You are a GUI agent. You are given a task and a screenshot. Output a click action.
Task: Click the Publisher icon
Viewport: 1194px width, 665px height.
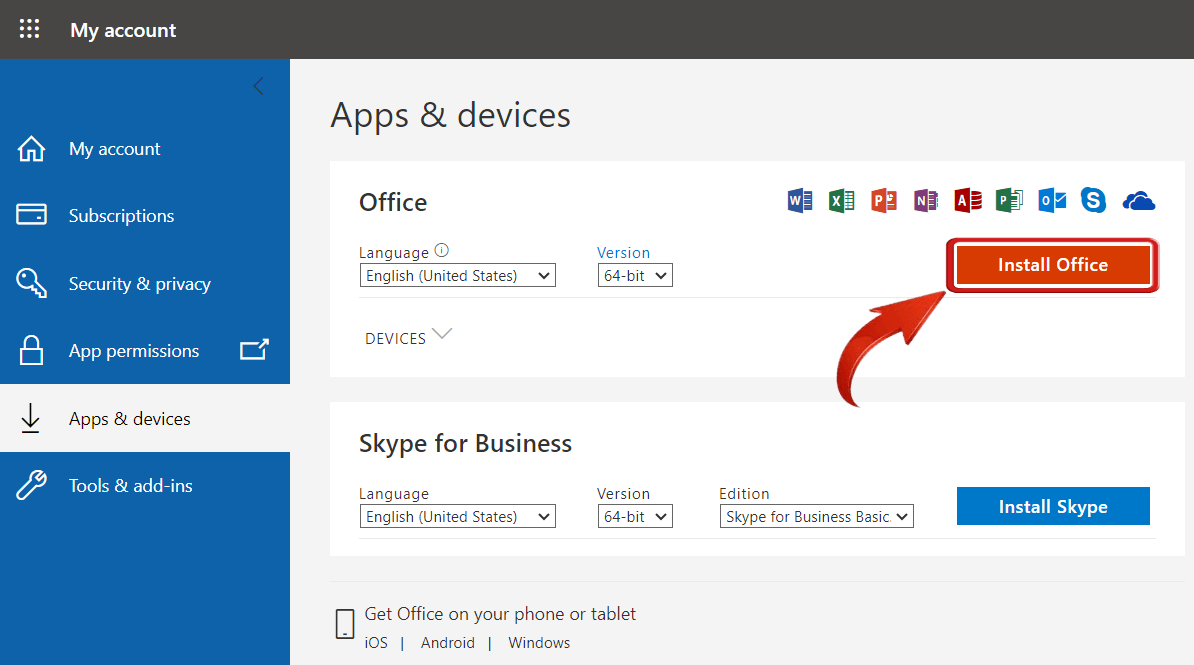(1009, 200)
